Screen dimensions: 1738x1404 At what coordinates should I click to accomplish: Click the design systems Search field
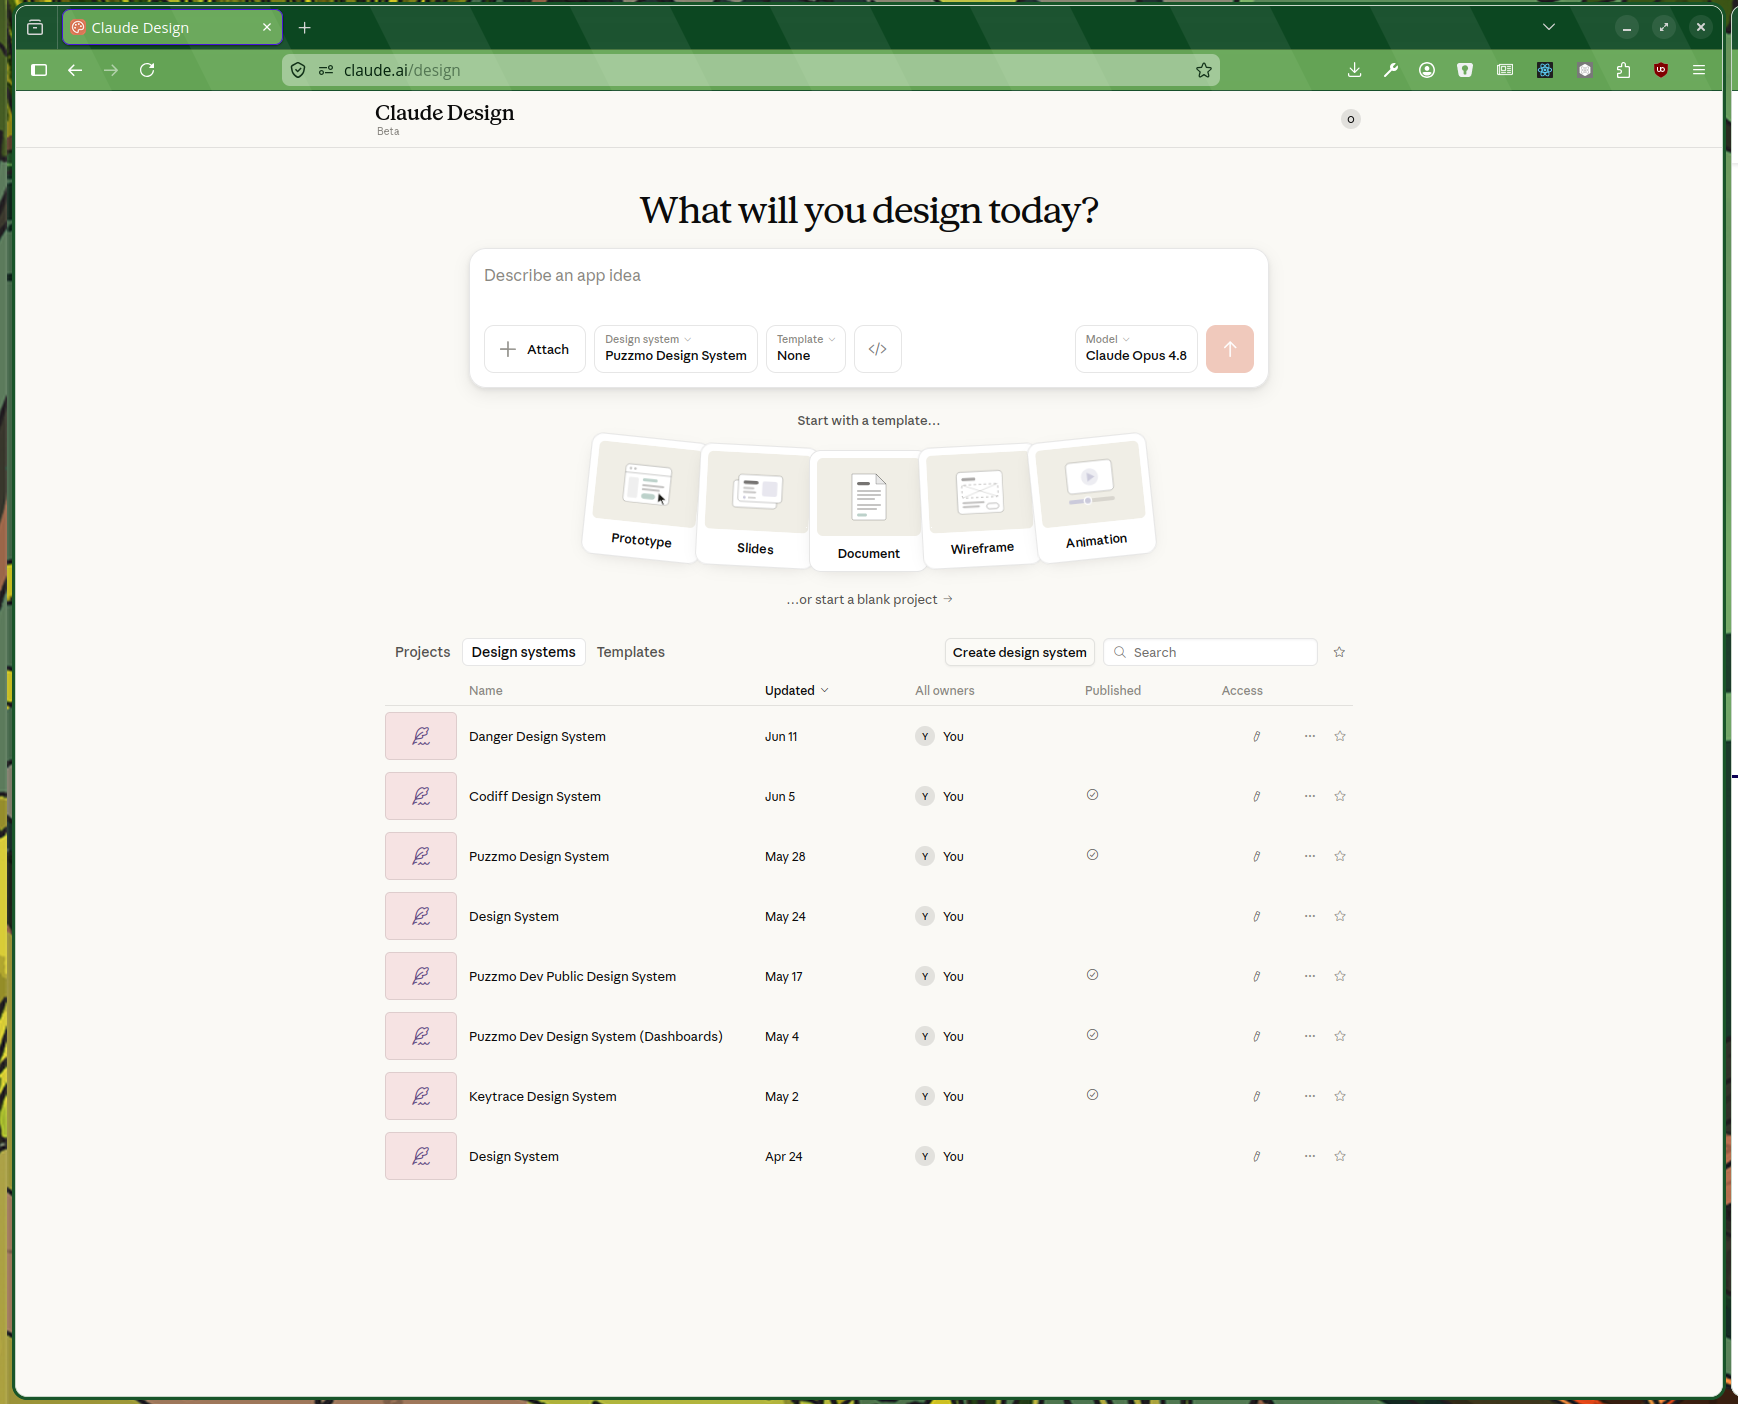click(1210, 652)
